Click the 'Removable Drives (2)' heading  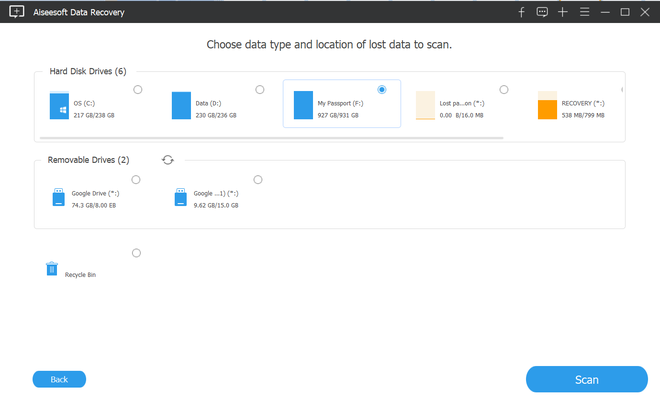(88, 160)
